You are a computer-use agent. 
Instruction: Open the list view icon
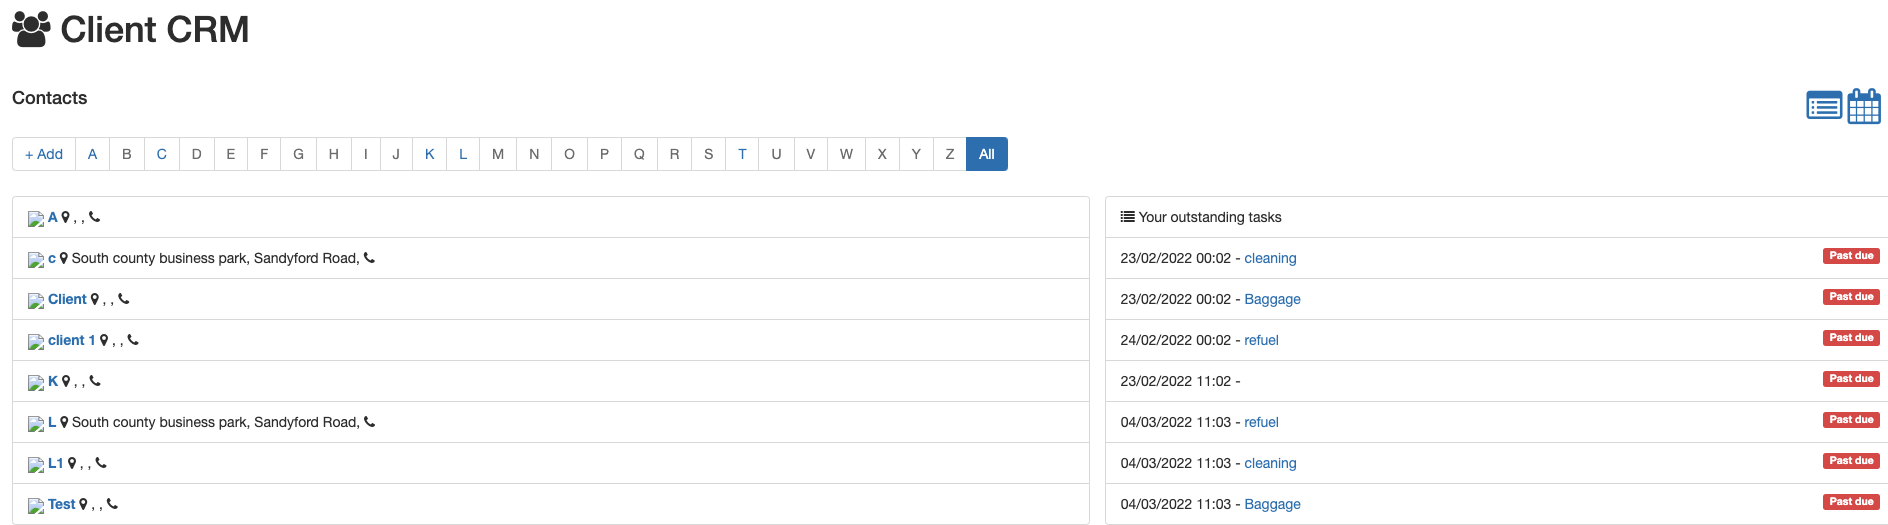pos(1824,105)
